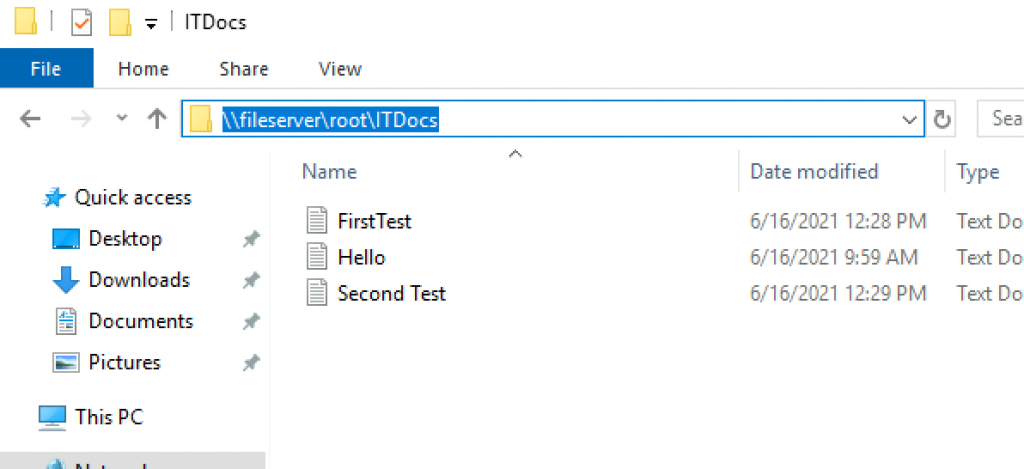Image resolution: width=1024 pixels, height=469 pixels.
Task: Go up one folder level arrow
Action: [x=157, y=119]
